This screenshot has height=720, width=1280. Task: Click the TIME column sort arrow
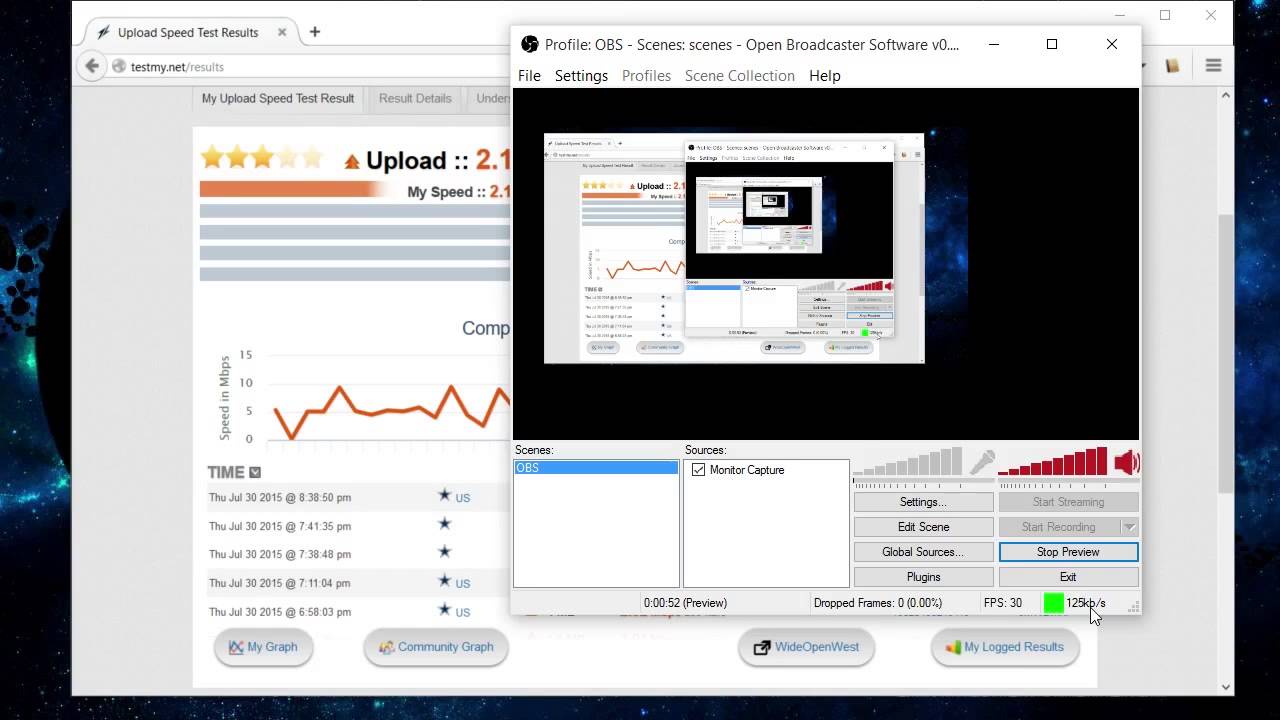tap(255, 472)
